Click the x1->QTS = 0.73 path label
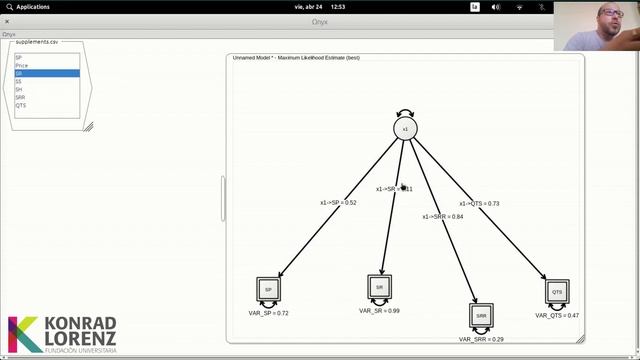The image size is (640, 360). pos(479,203)
